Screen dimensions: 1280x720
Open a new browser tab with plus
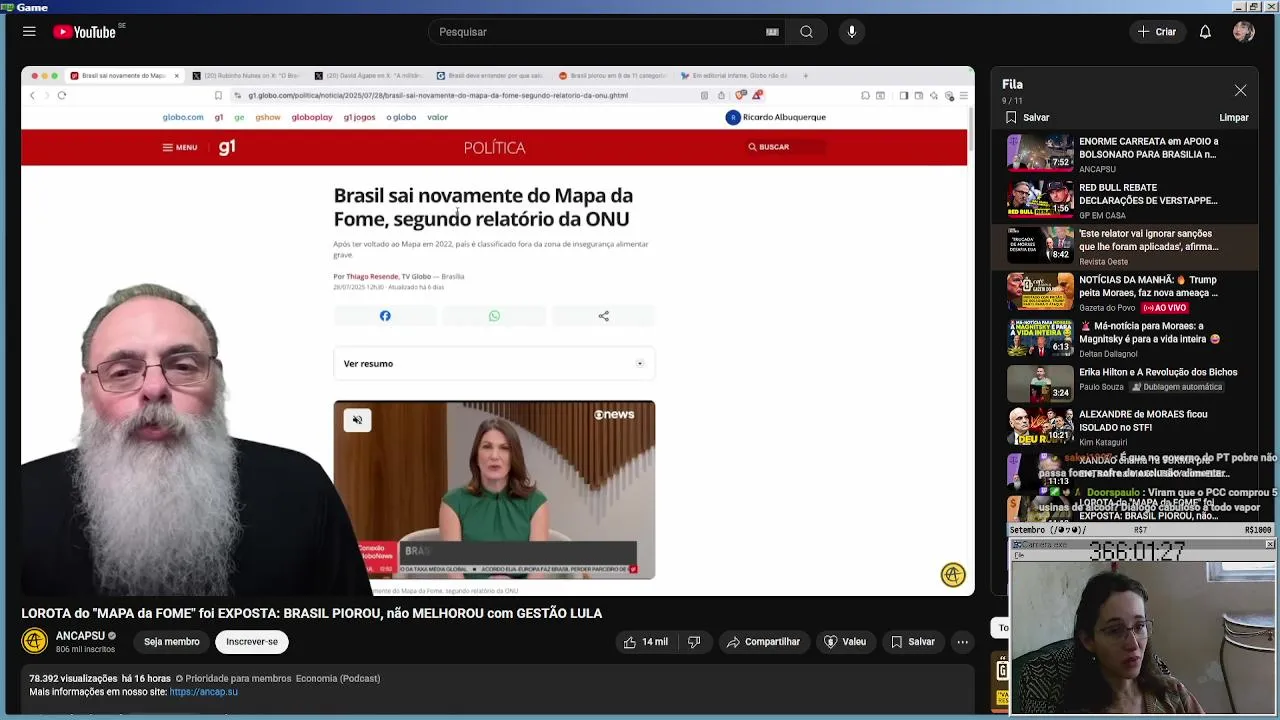pos(806,75)
